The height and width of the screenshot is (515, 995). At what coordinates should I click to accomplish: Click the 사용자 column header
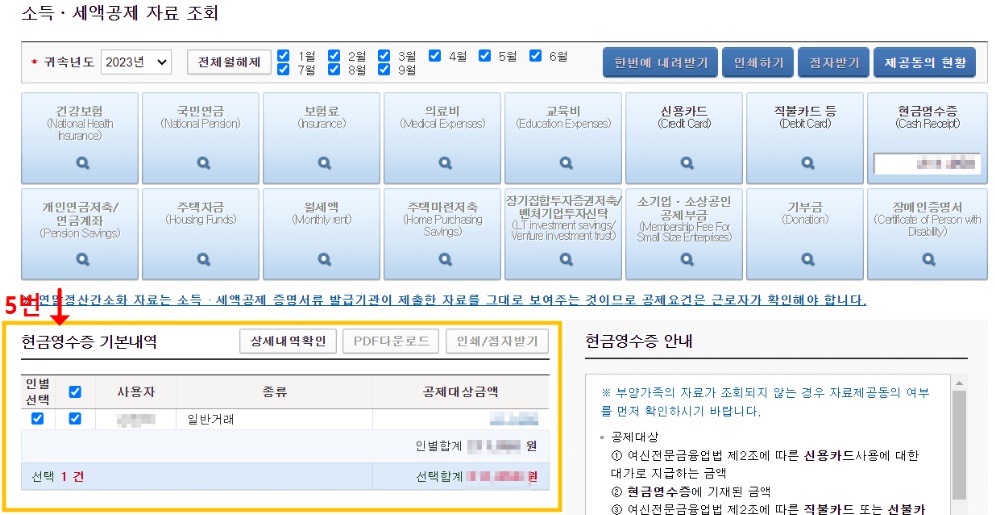(x=136, y=392)
